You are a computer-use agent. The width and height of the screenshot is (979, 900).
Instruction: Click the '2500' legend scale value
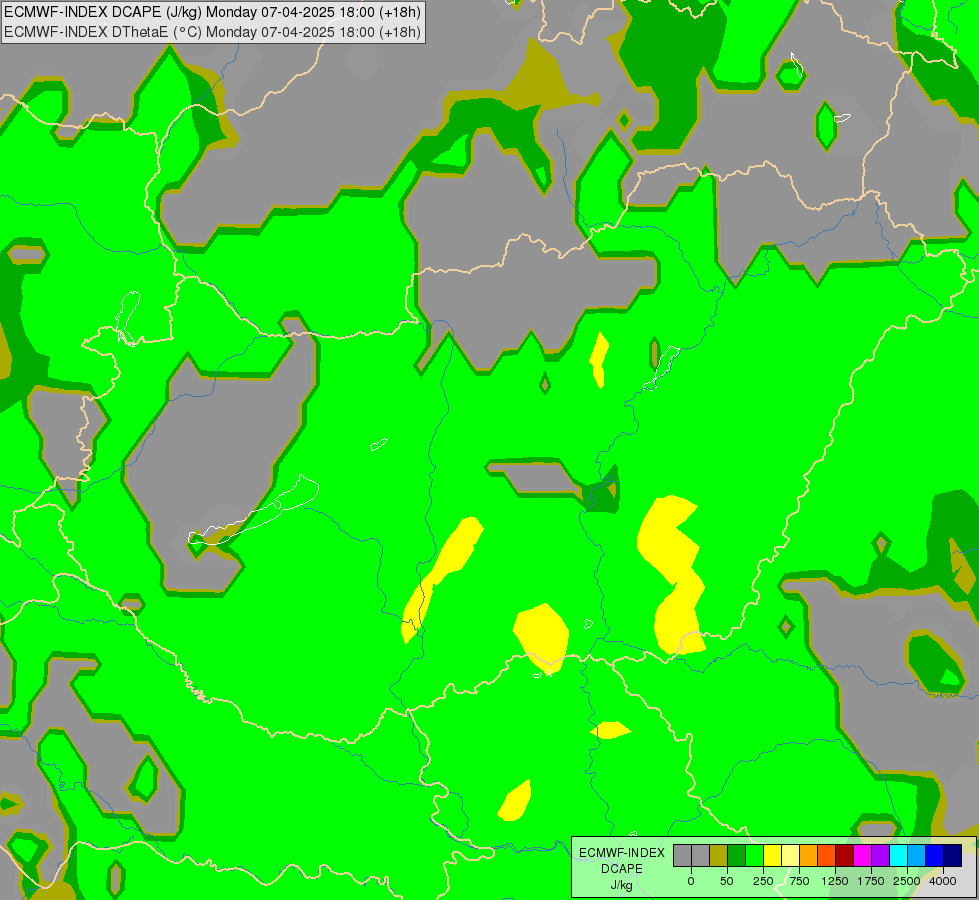(x=907, y=881)
